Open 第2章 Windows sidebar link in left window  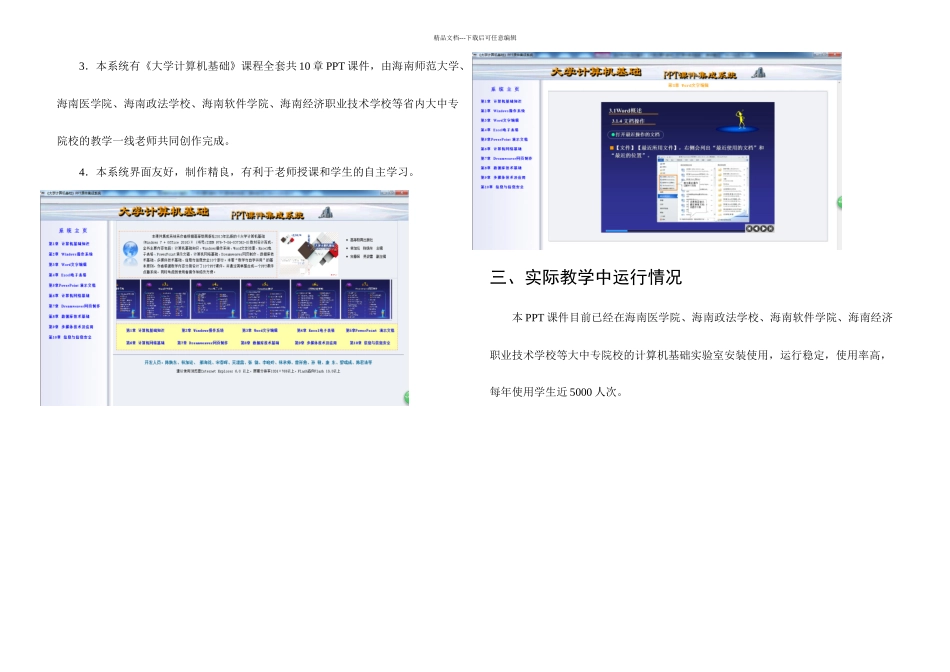[70, 254]
